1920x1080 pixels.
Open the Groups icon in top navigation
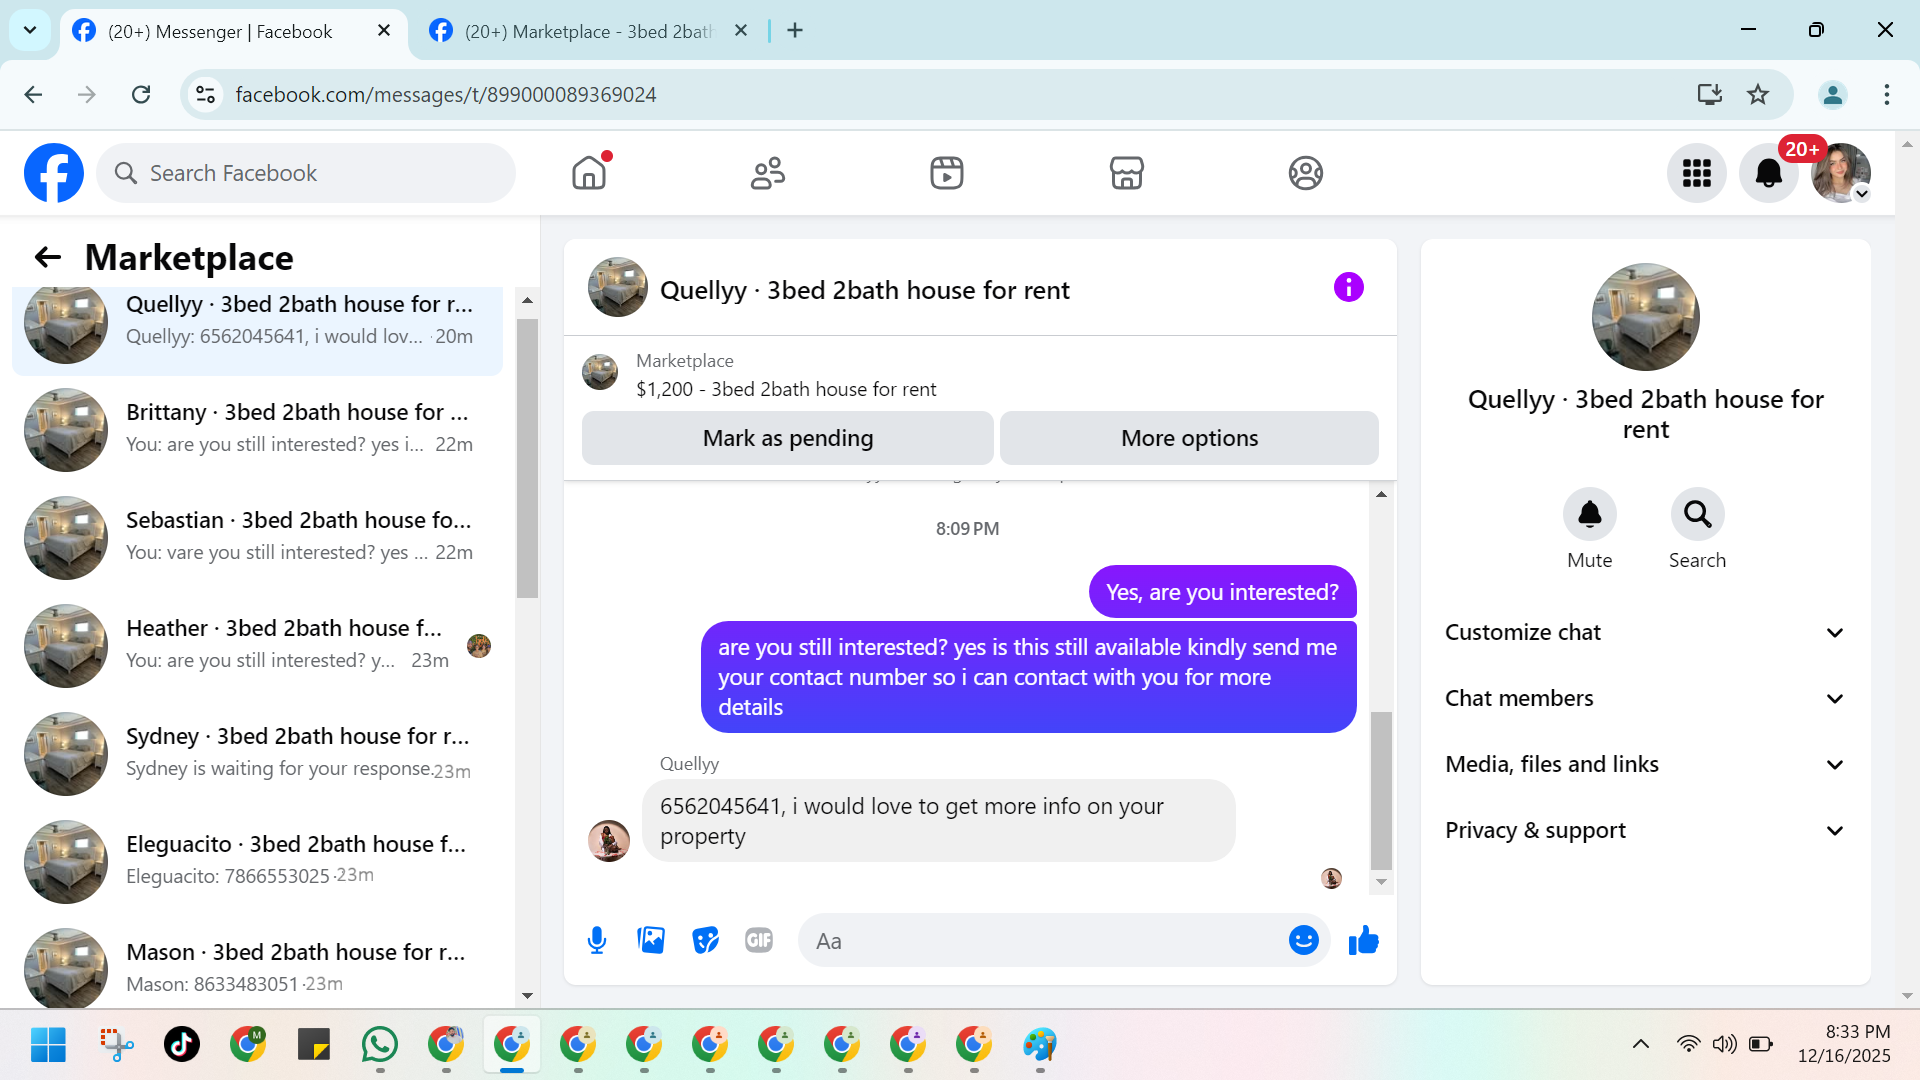coord(1306,173)
